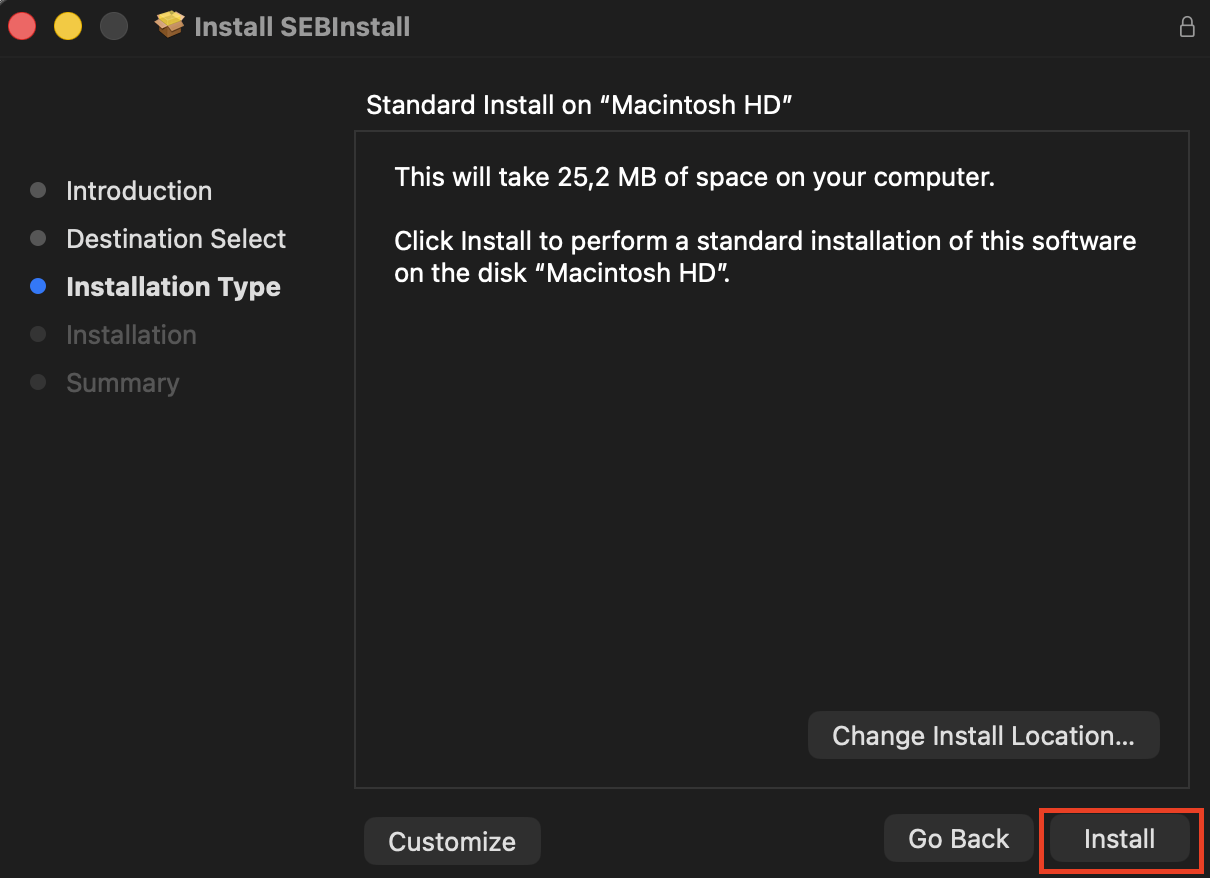Click the Go Back button
This screenshot has width=1210, height=878.
coord(958,838)
